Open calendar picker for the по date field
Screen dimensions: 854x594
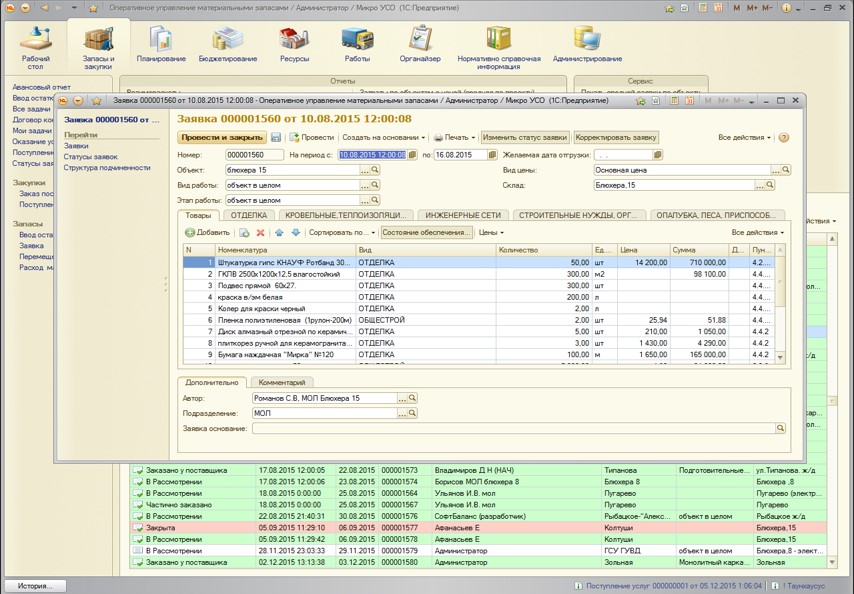[x=492, y=155]
